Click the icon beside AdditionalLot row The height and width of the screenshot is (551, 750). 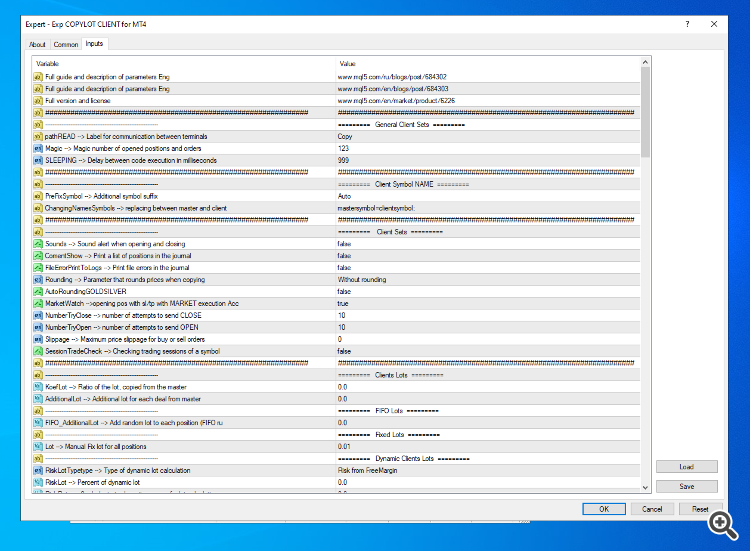point(38,399)
